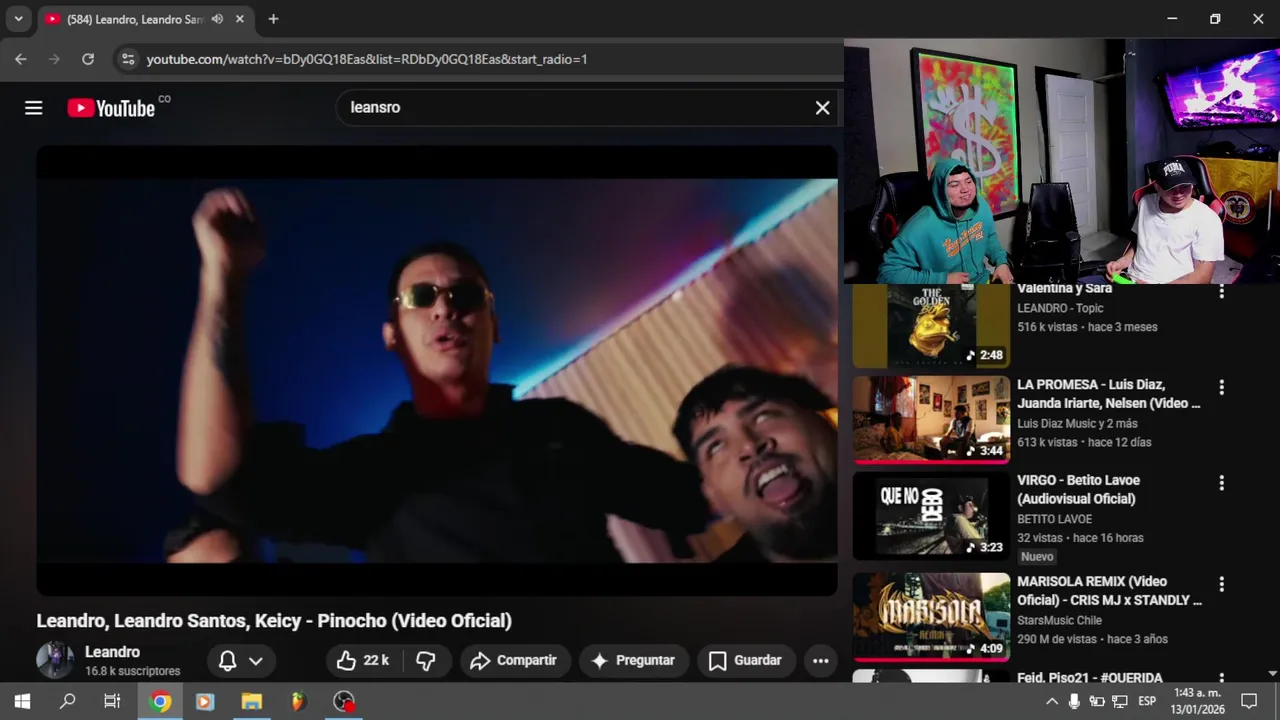Viewport: 1280px width, 720px height.
Task: Expand the notification preferences chevron
Action: 256,661
